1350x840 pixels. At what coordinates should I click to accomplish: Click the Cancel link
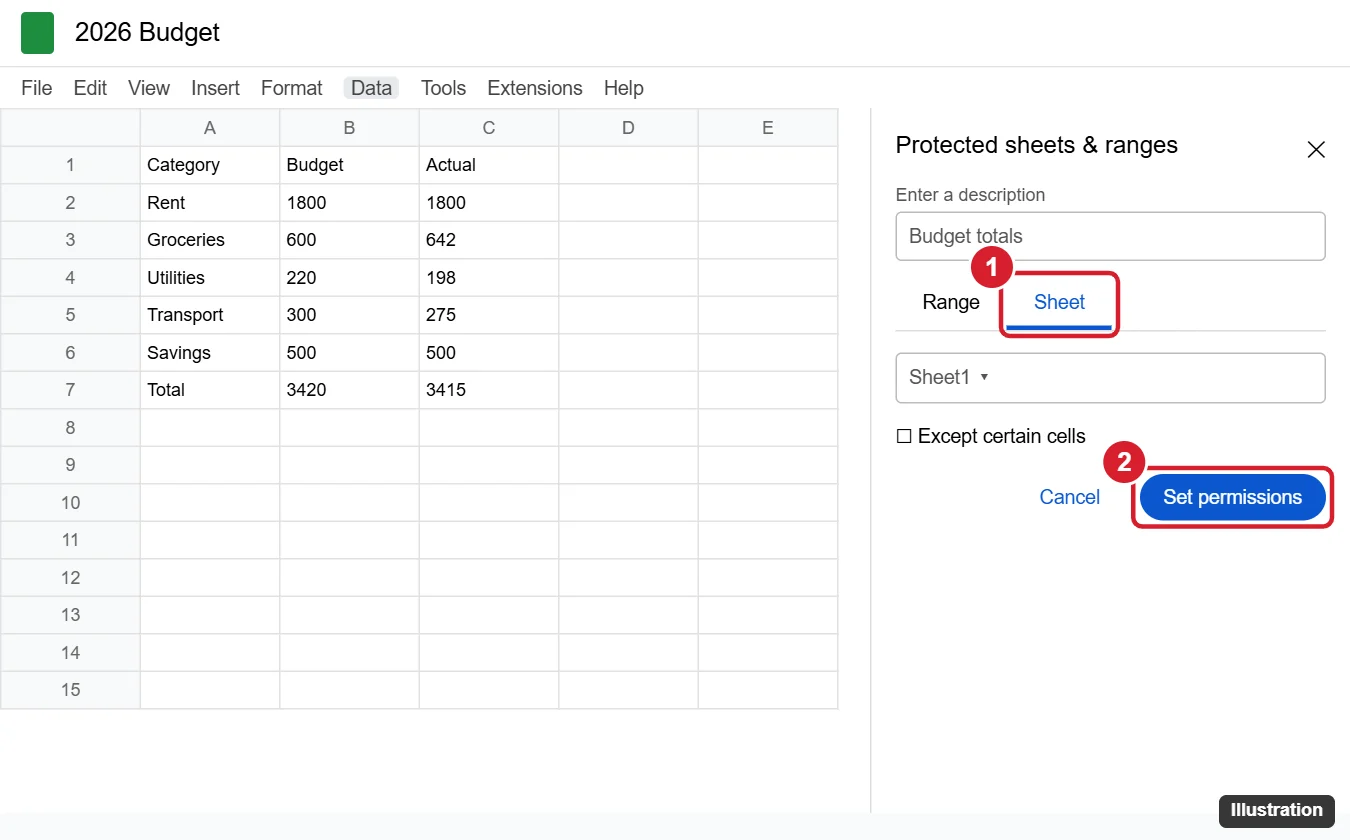tap(1070, 497)
